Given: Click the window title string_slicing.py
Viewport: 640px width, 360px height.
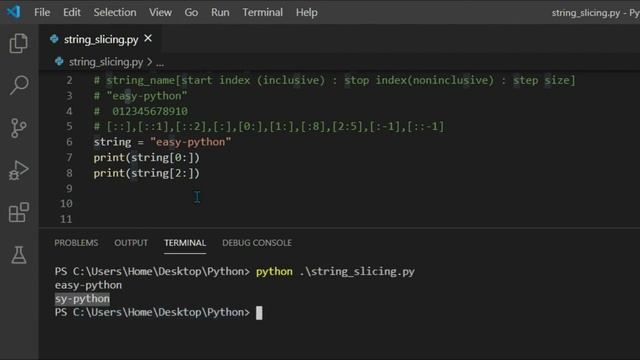Looking at the screenshot, I should 586,13.
